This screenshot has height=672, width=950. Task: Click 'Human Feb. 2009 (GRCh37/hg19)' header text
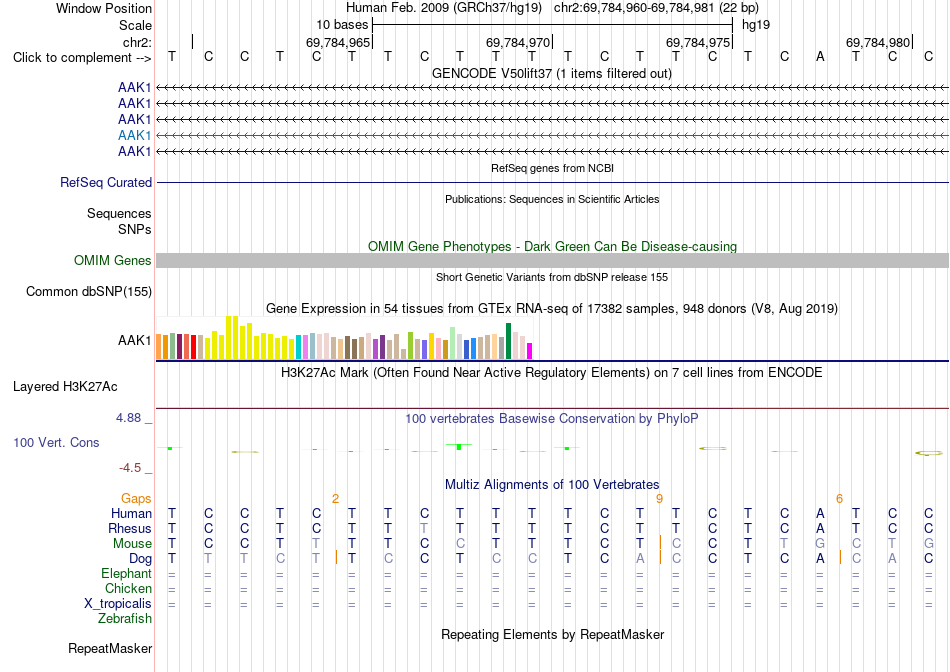[443, 8]
